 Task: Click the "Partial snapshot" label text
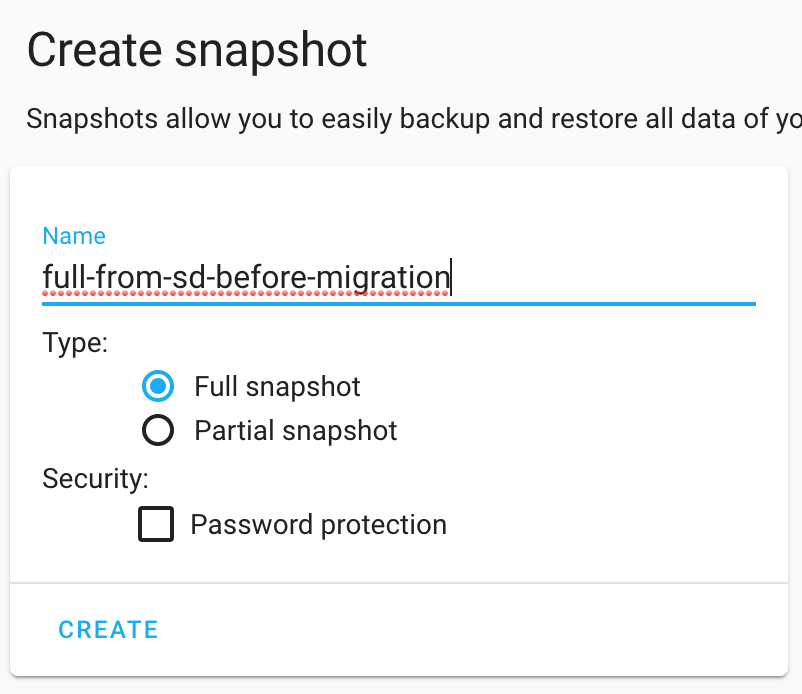pos(296,431)
